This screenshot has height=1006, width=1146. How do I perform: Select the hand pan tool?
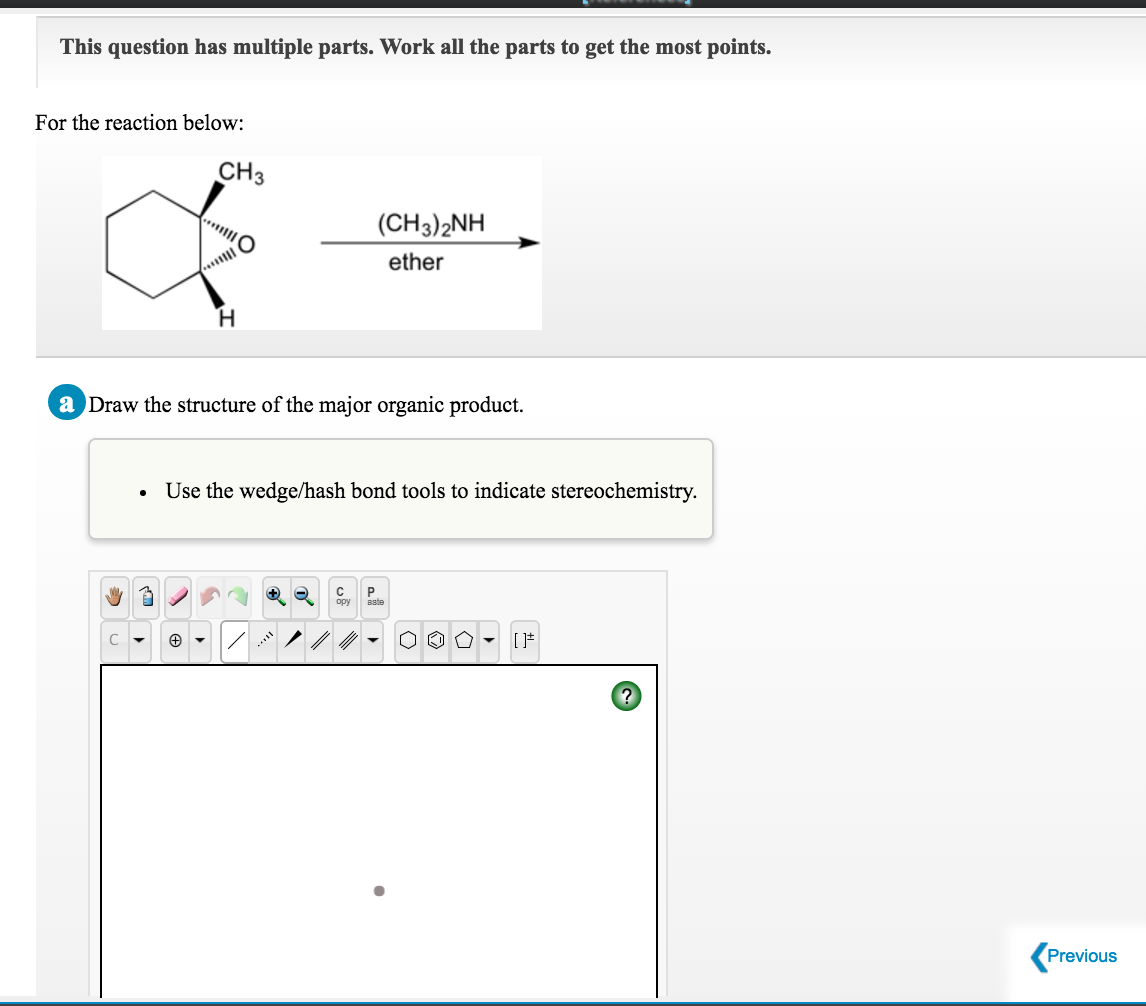tap(115, 597)
